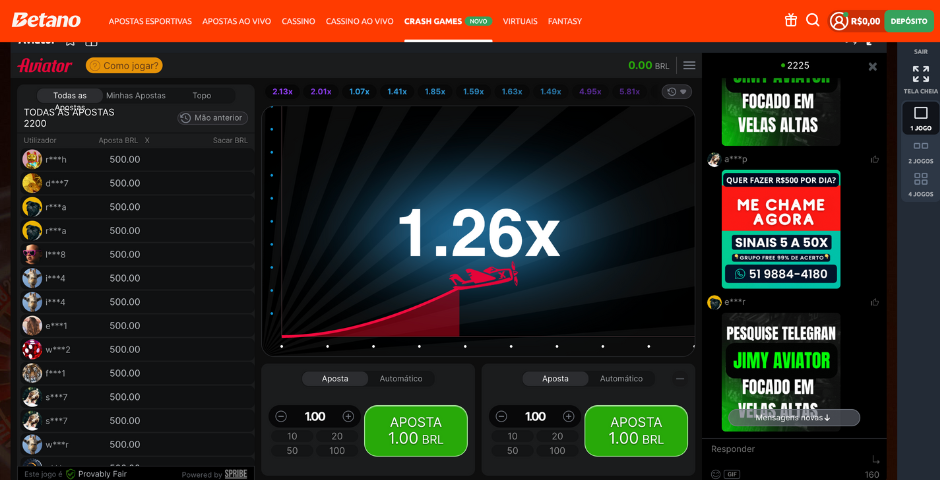Show Mão anterior results
Screen dimensions: 940x480
(213, 118)
